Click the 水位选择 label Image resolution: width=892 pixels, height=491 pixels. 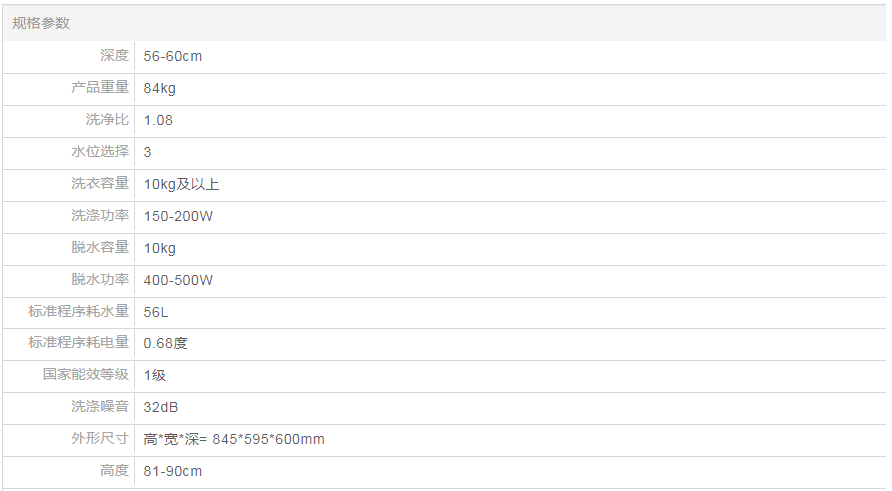(100, 152)
